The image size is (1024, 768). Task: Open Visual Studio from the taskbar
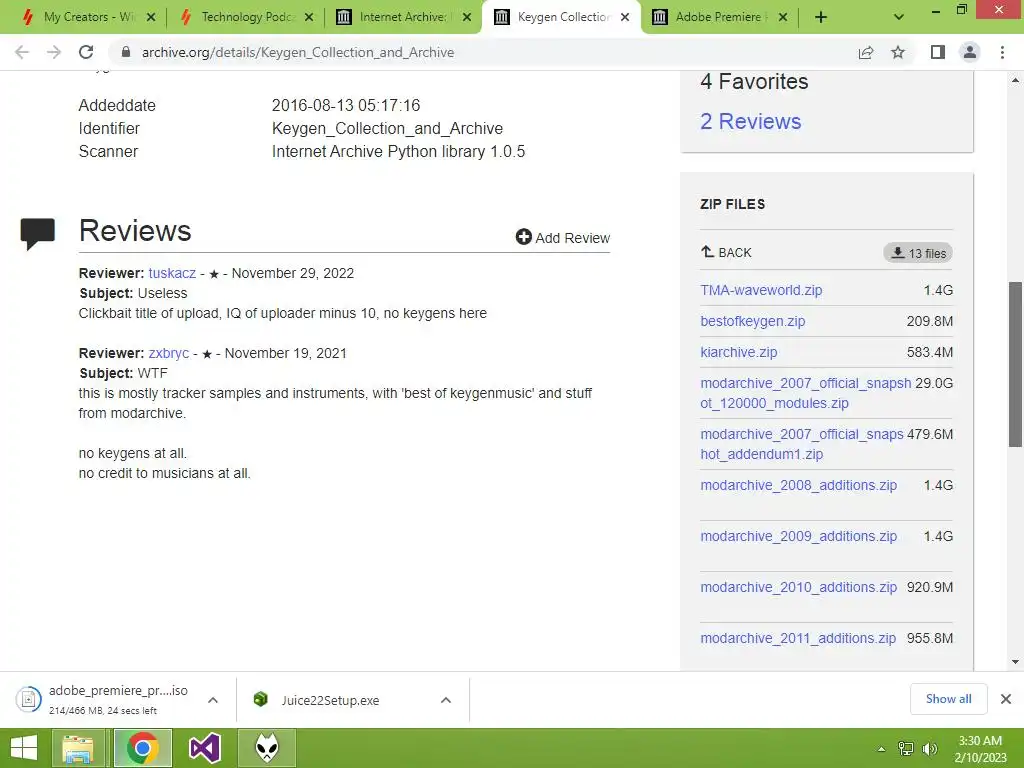204,748
